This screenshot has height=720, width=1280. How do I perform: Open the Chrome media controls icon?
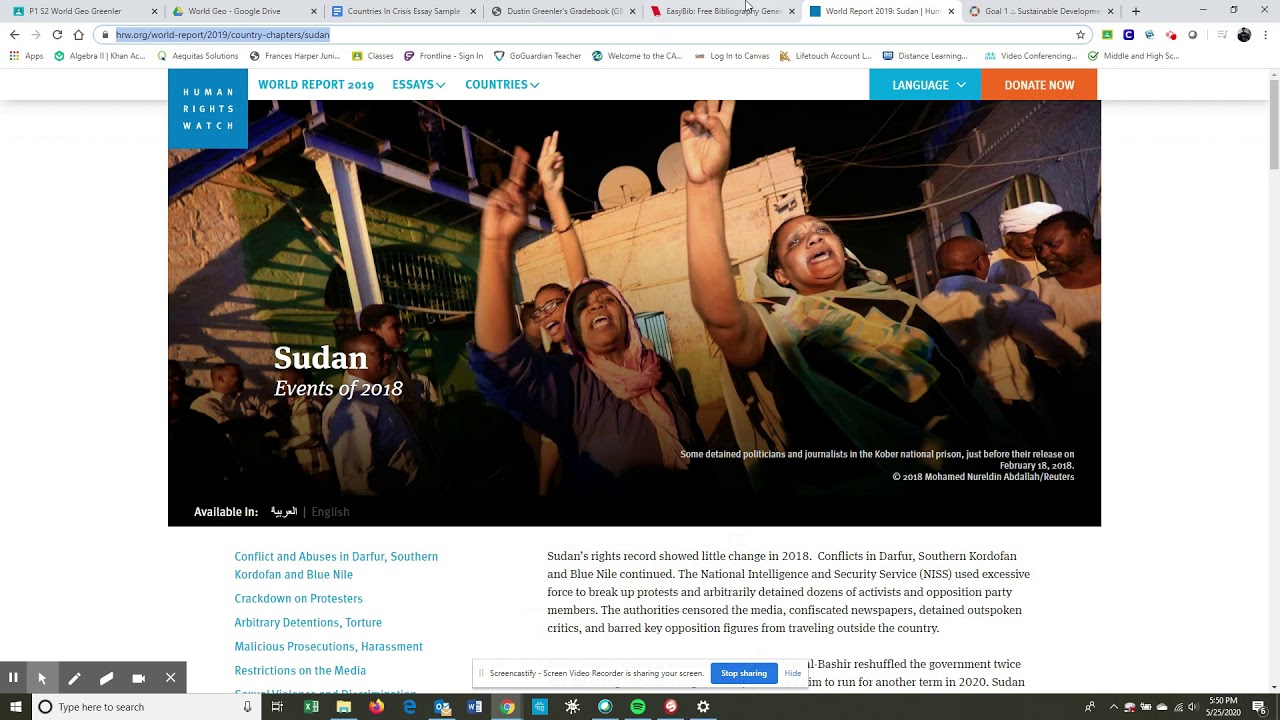pyautogui.click(x=1222, y=34)
